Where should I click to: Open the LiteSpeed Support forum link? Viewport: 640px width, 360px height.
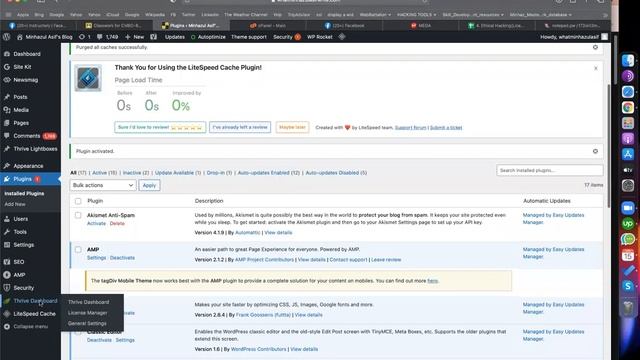(x=410, y=128)
